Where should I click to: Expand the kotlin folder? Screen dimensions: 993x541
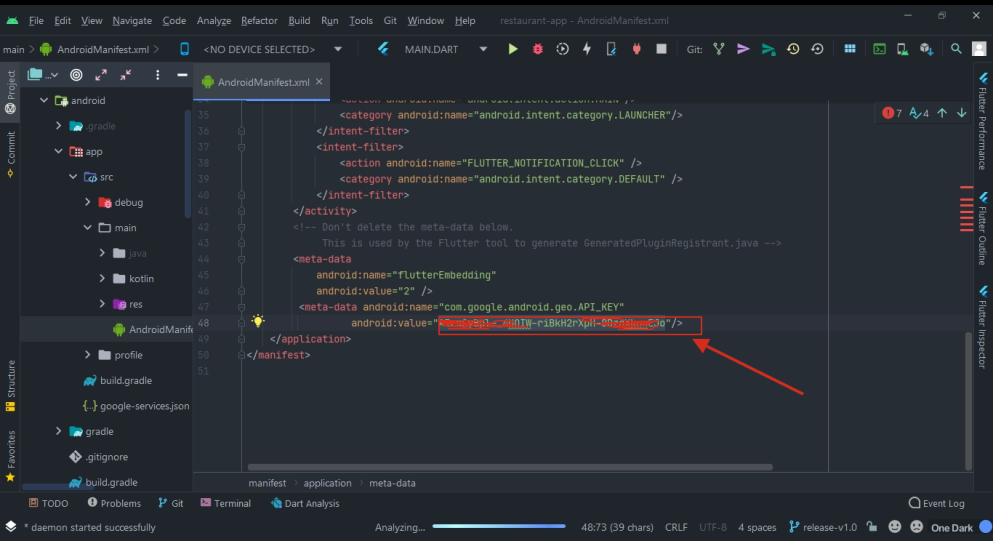pos(102,278)
